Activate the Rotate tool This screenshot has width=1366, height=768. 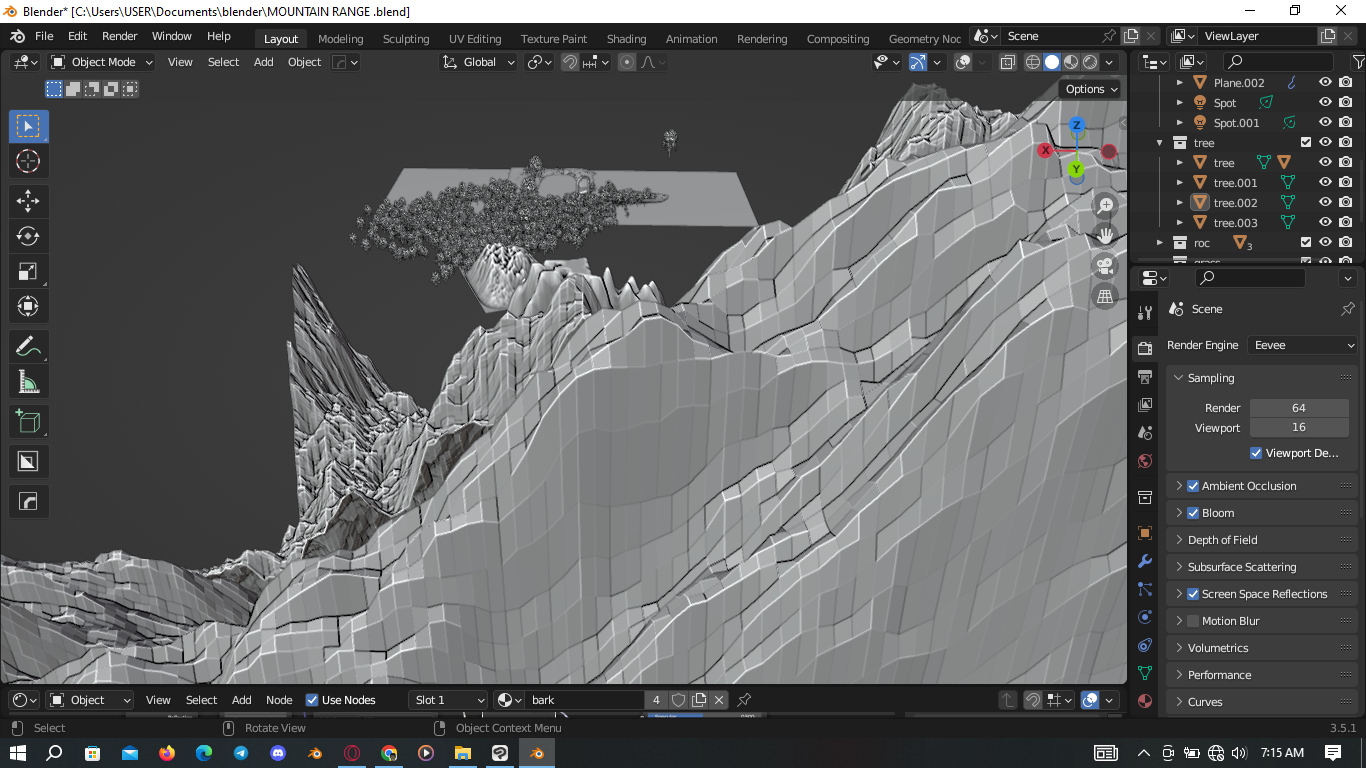point(28,236)
